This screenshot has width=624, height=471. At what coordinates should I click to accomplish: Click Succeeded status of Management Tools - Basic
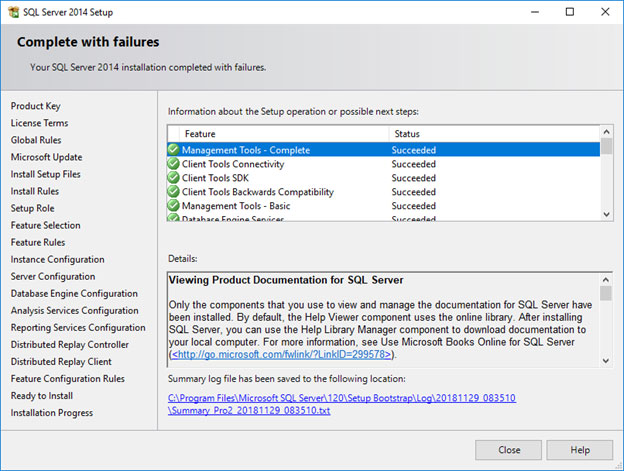pyautogui.click(x=413, y=206)
